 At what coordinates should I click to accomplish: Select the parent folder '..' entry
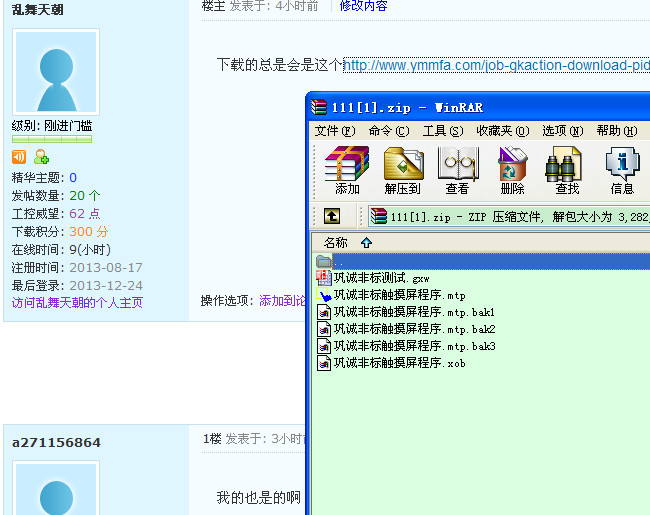pos(336,262)
